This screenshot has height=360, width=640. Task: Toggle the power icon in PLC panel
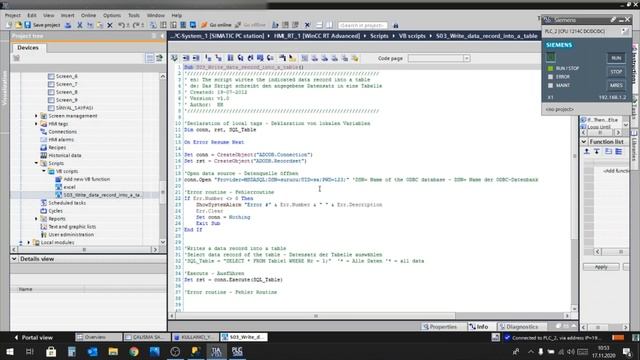point(551,58)
